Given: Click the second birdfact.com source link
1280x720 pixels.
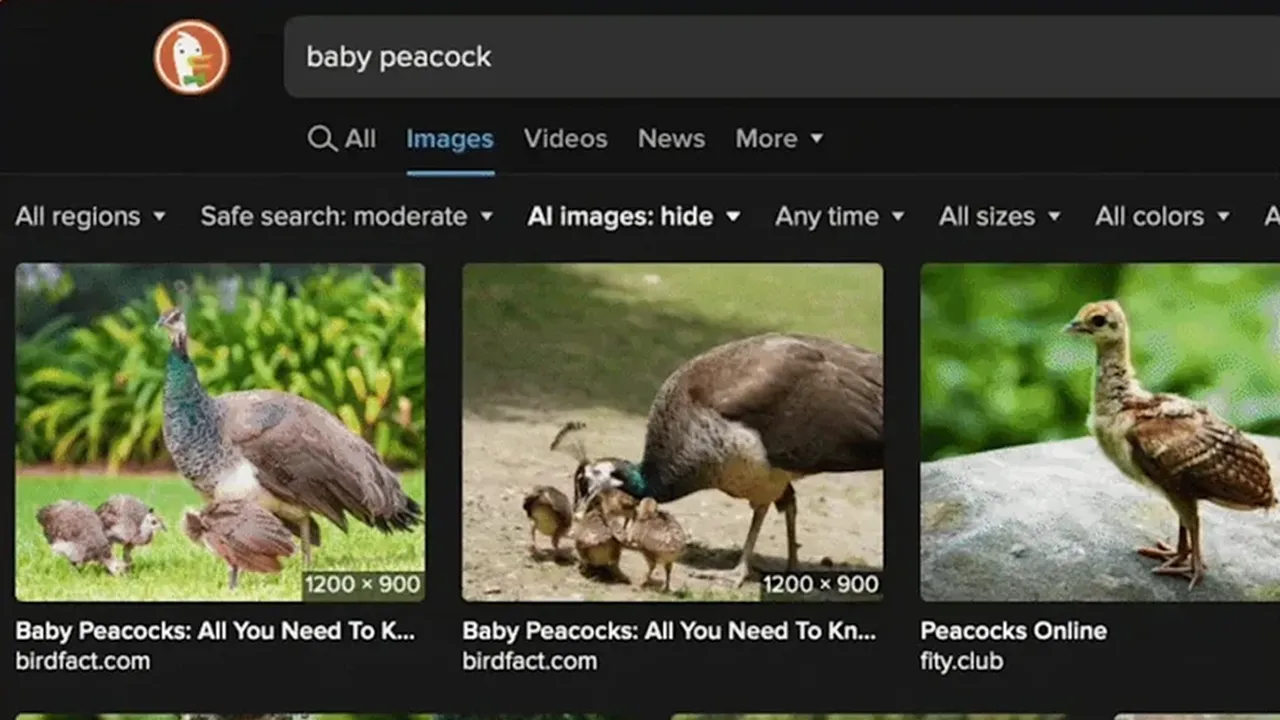Looking at the screenshot, I should [529, 661].
